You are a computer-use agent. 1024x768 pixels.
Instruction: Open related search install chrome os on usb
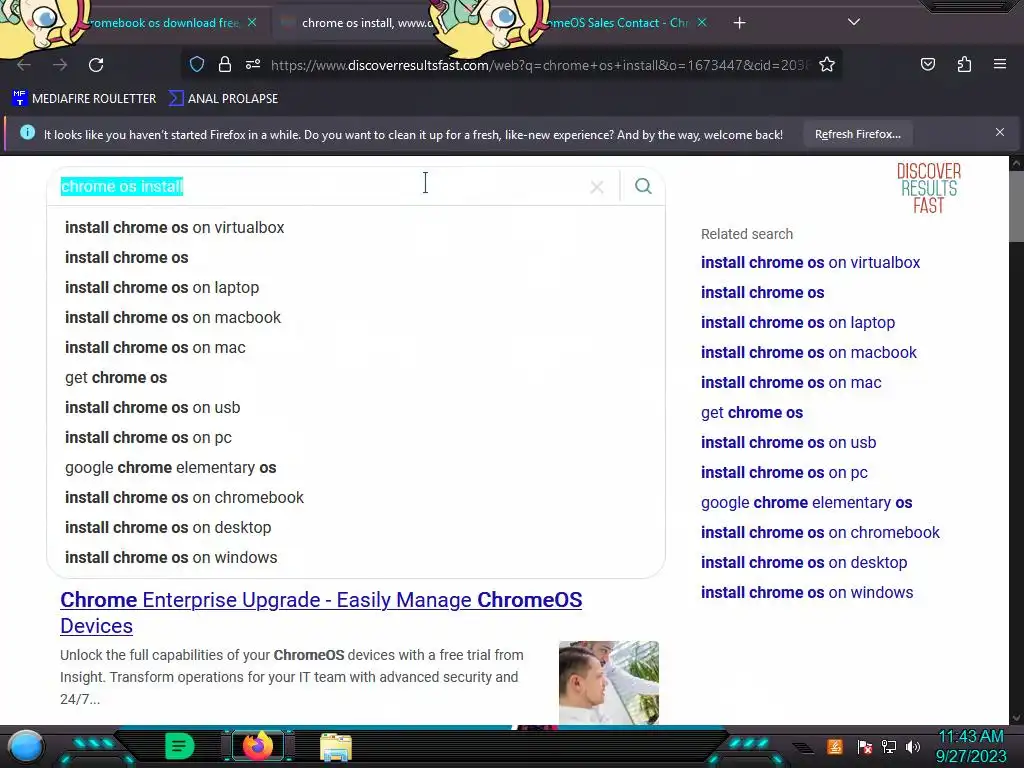coord(788,443)
